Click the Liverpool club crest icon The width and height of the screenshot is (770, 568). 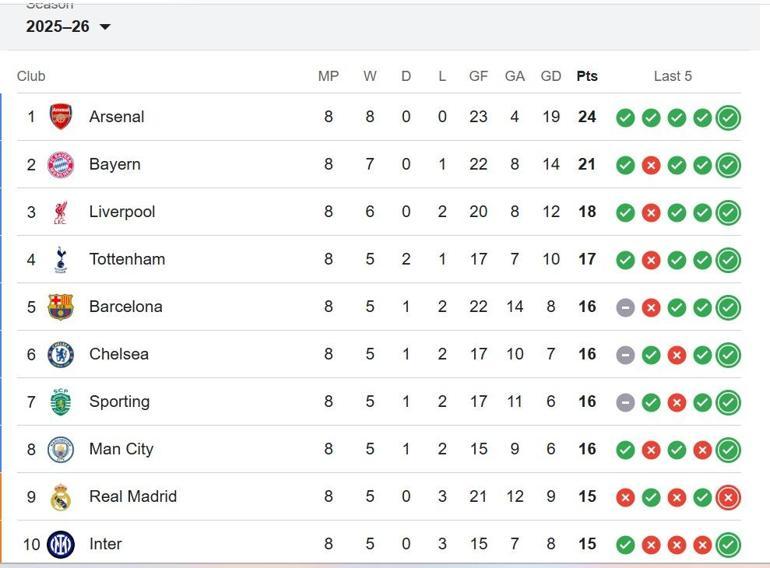pos(61,212)
